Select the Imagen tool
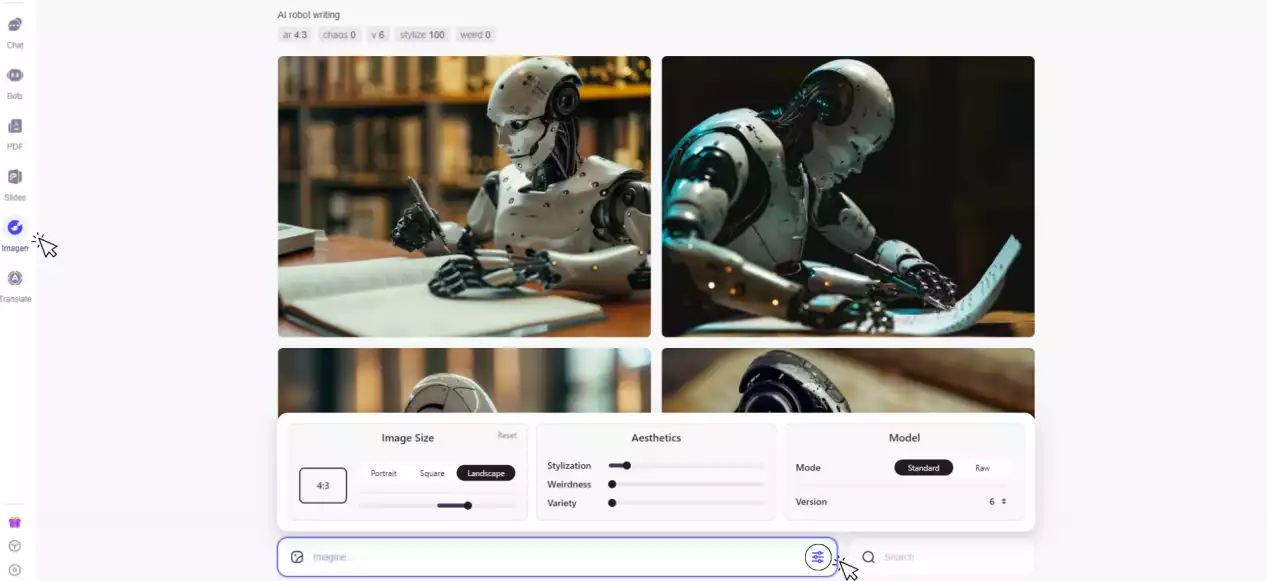 (x=15, y=233)
